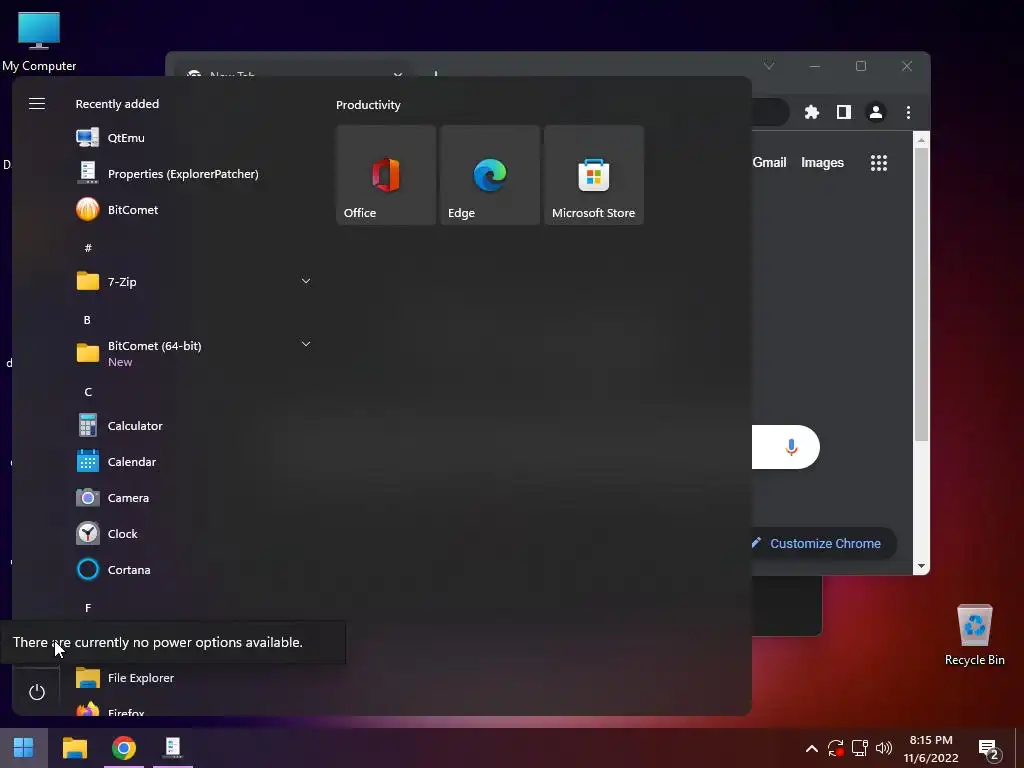
Task: Open the Recycle Bin desktop icon
Action: tap(974, 635)
